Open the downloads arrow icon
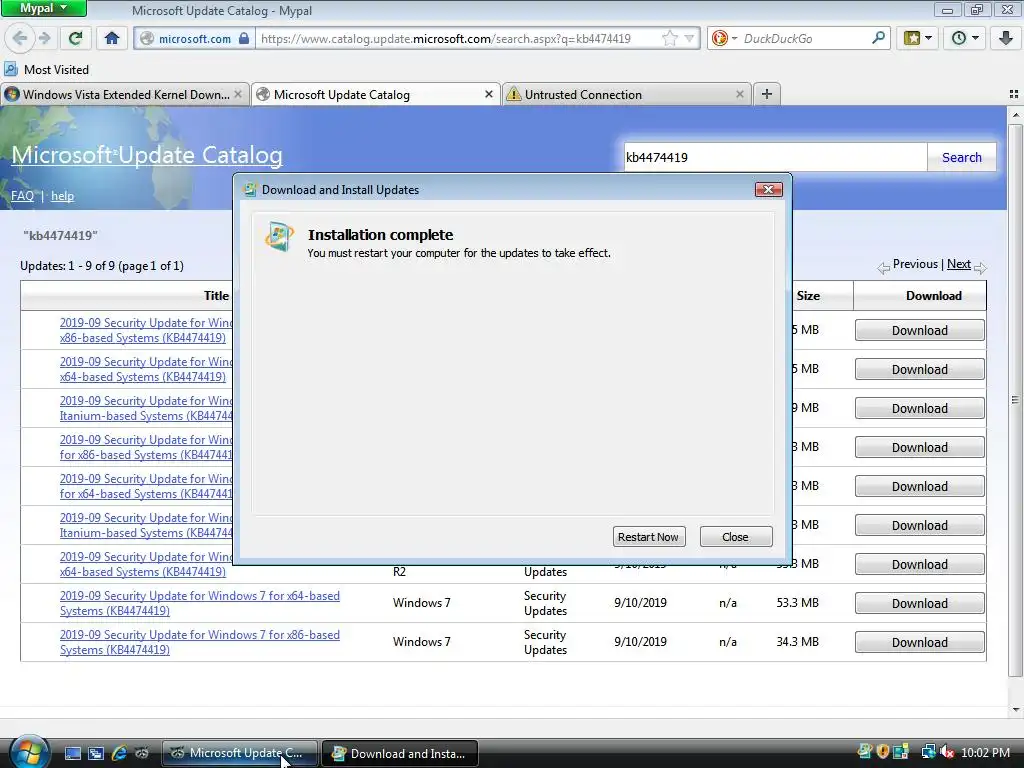 pos(1005,38)
